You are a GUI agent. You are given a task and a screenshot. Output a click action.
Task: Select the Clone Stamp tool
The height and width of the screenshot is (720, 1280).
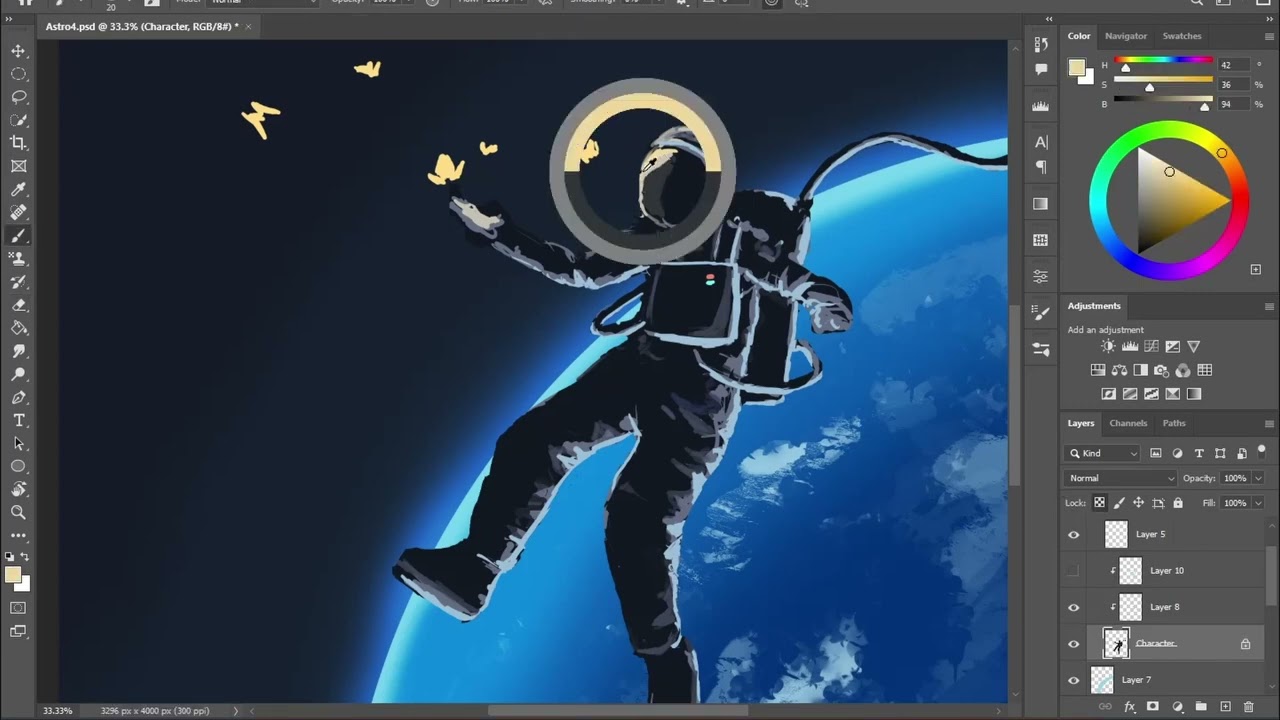(18, 259)
